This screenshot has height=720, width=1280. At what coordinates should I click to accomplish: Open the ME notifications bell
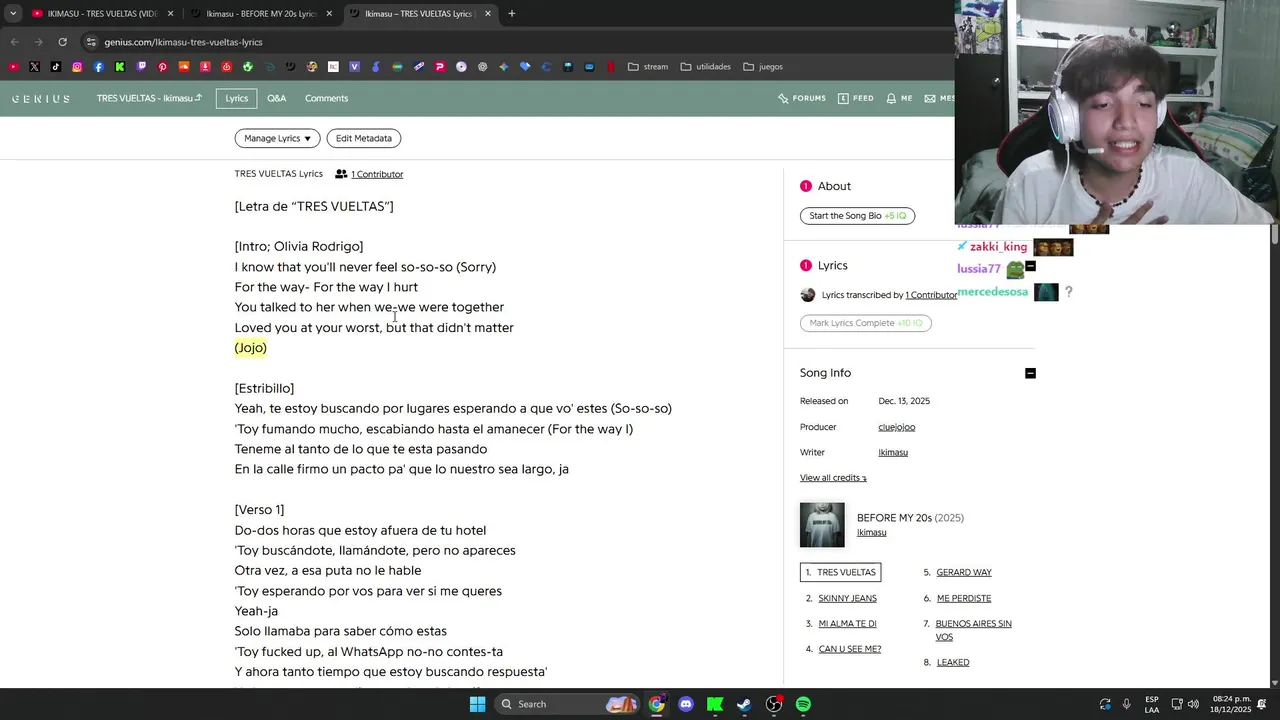(899, 98)
